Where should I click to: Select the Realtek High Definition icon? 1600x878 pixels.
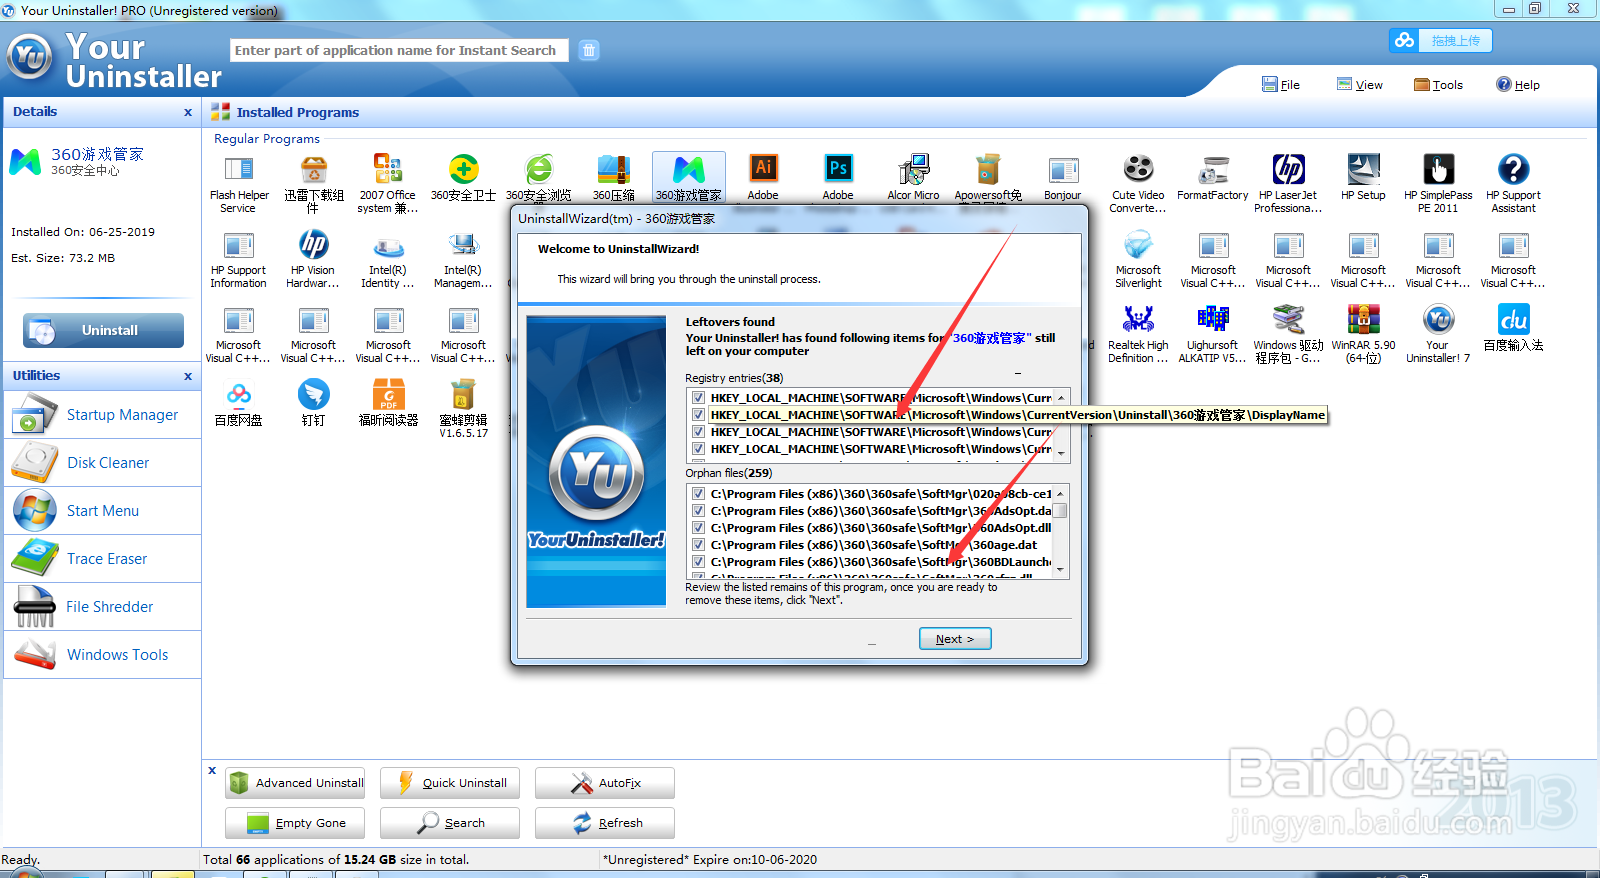1138,319
